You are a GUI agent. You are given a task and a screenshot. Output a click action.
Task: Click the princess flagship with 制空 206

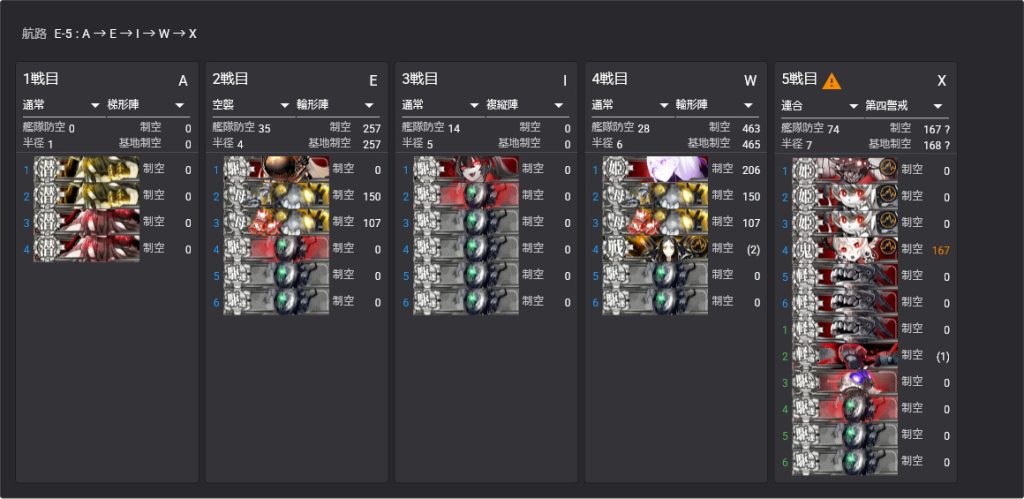655,170
